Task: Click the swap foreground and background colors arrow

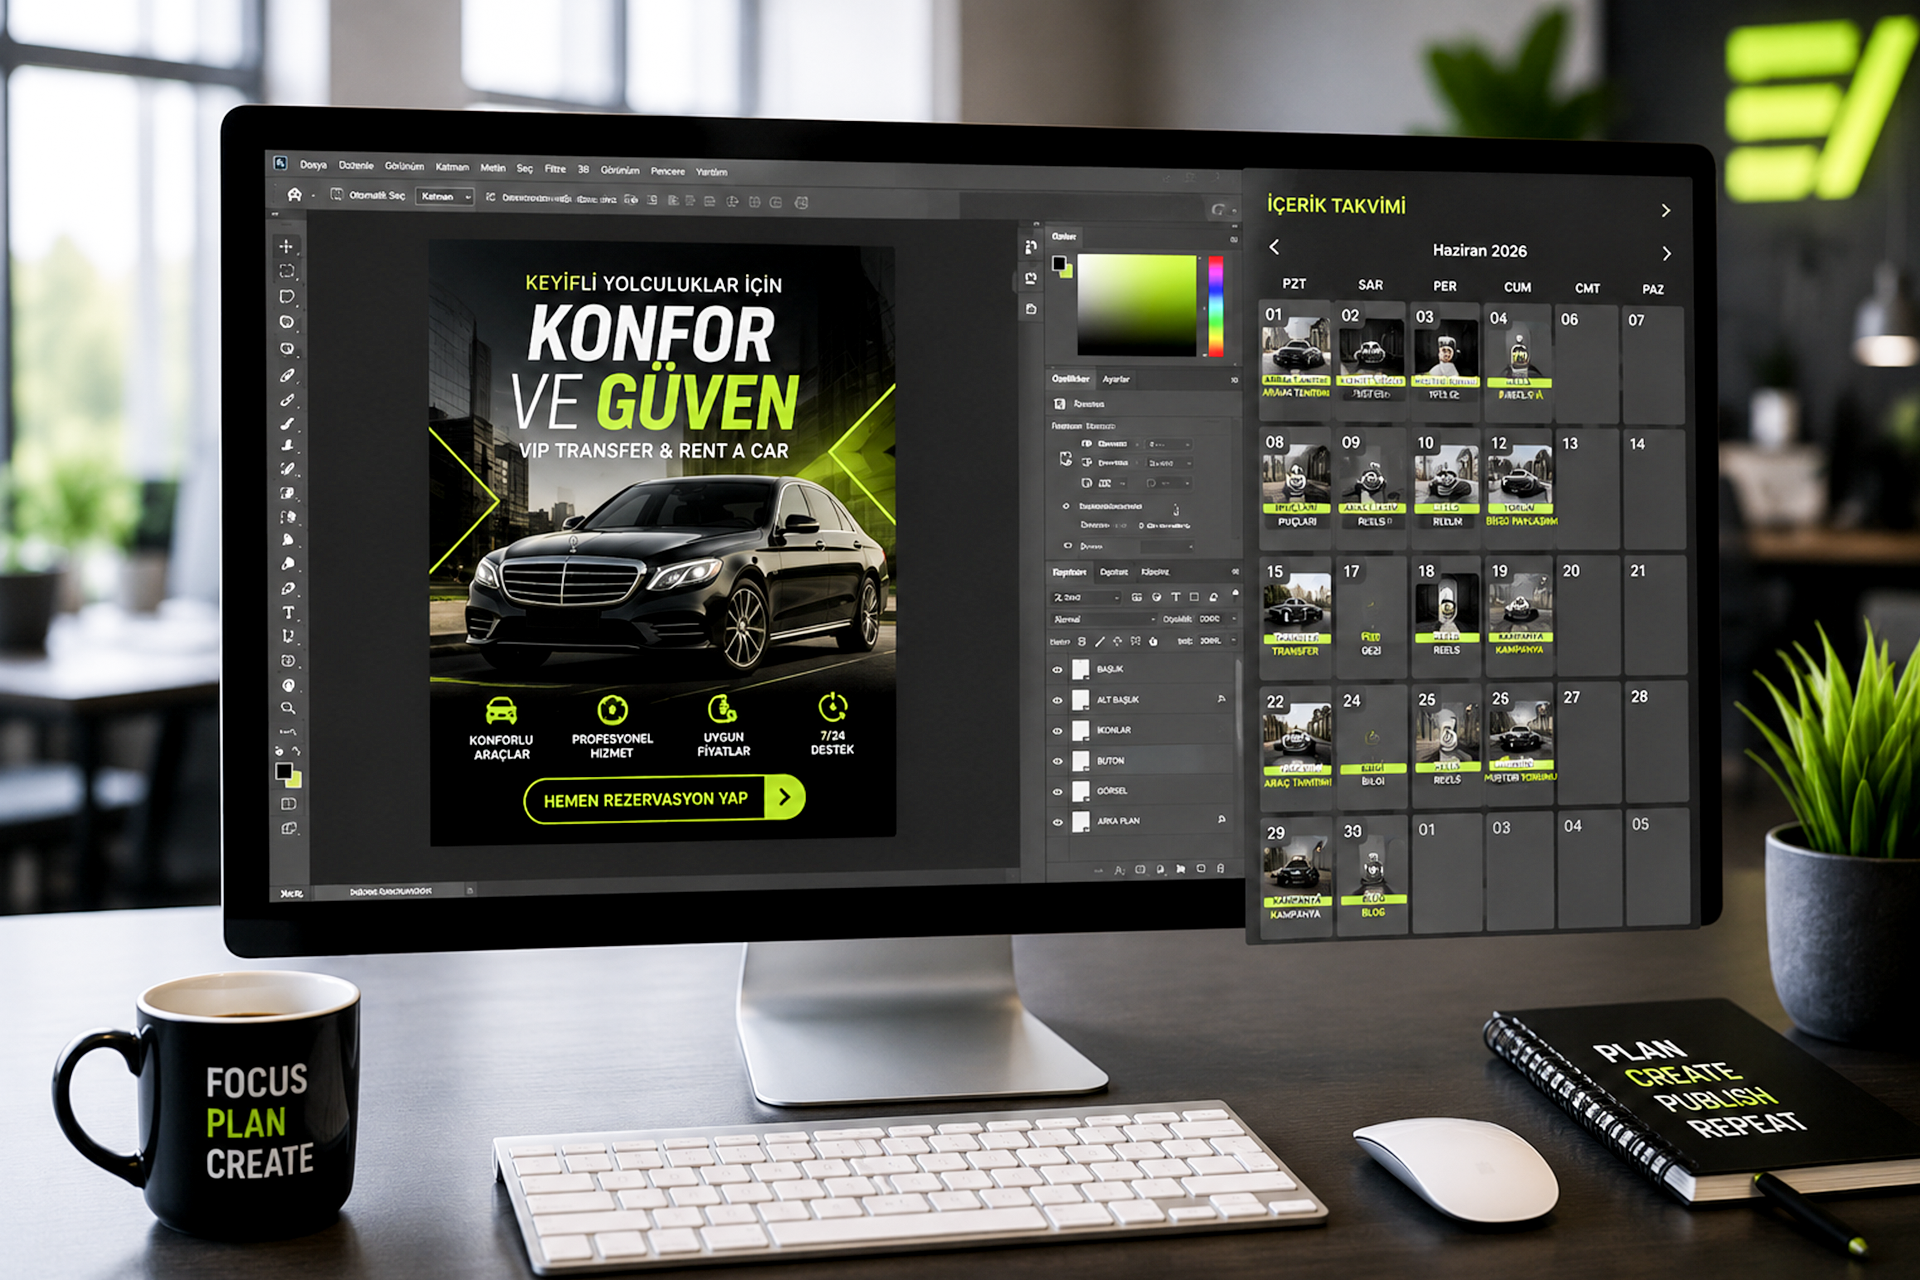Action: [296, 751]
